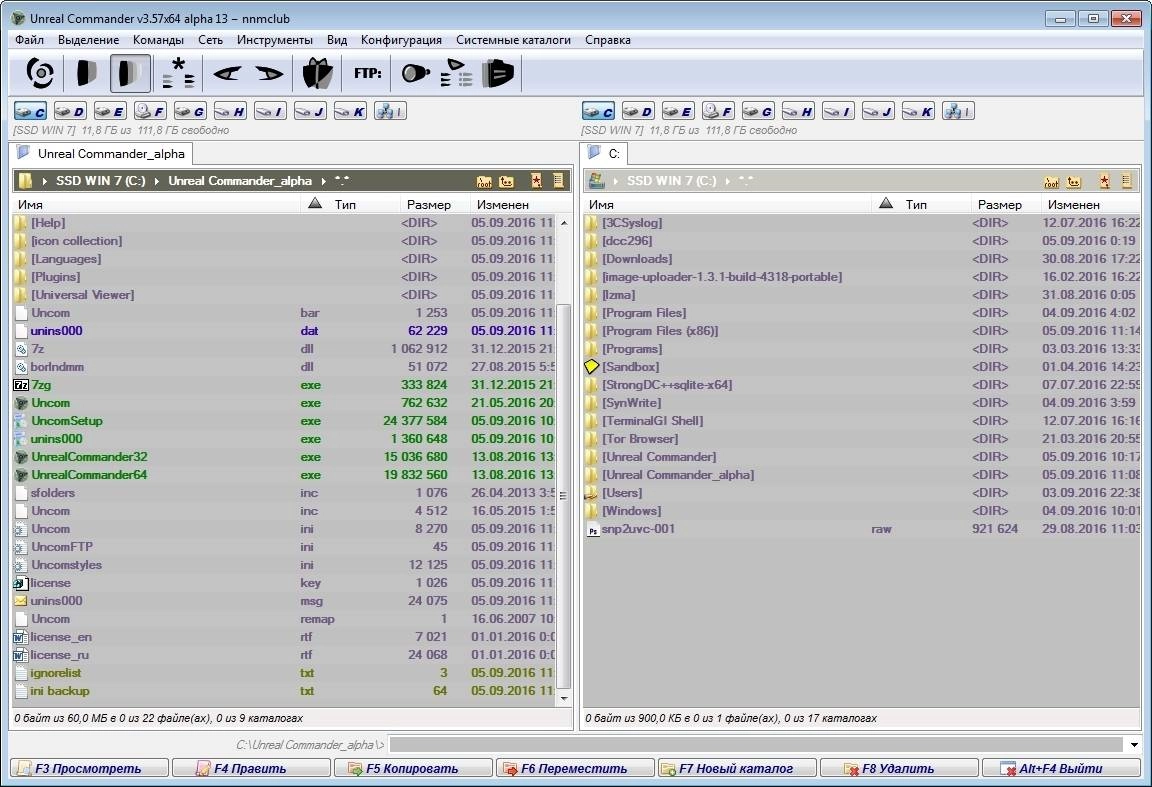Image resolution: width=1152 pixels, height=787 pixels.
Task: Click the group rename list toolbar icon
Action: (x=457, y=73)
